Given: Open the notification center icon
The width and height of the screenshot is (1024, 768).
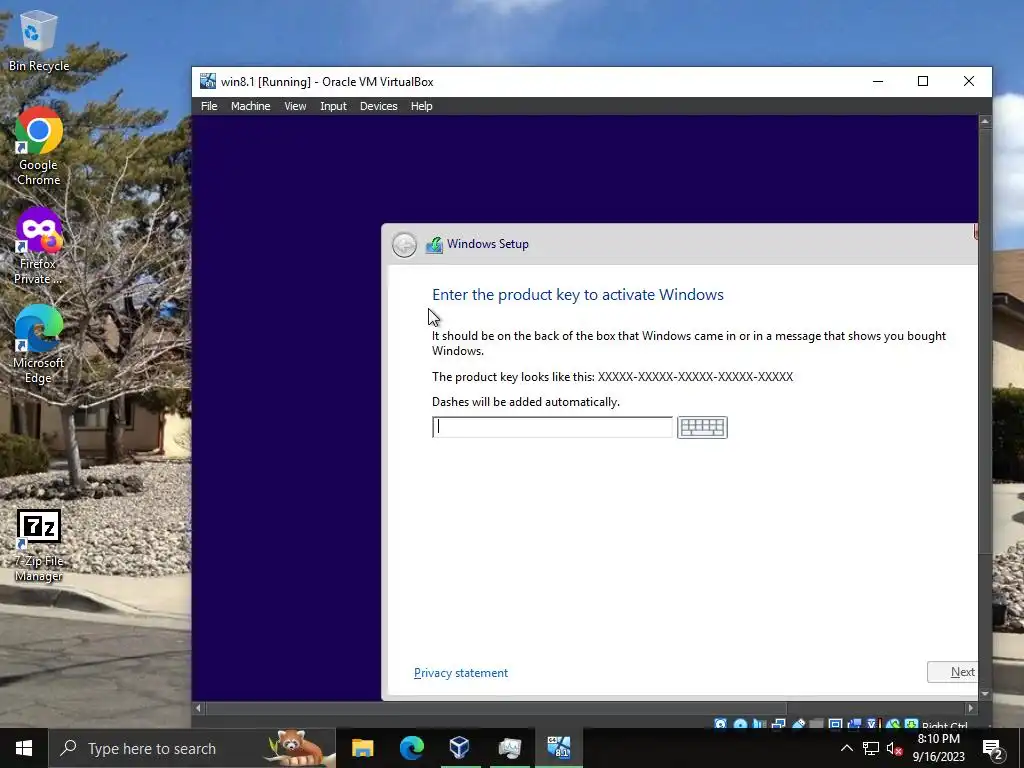Looking at the screenshot, I should (993, 749).
